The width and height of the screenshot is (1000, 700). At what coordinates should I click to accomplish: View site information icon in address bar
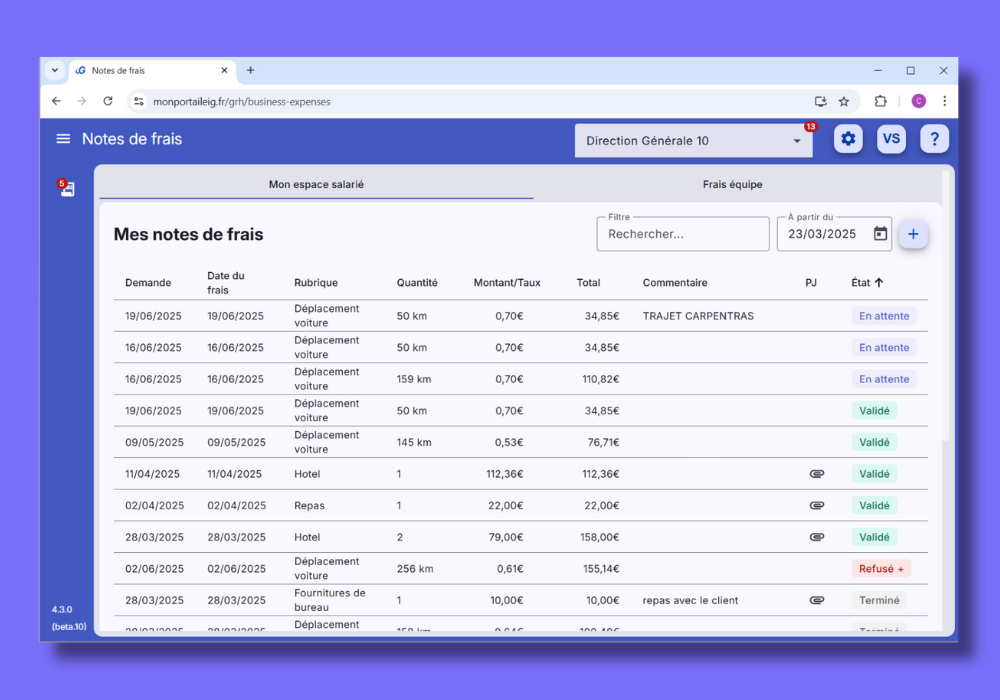coord(138,101)
